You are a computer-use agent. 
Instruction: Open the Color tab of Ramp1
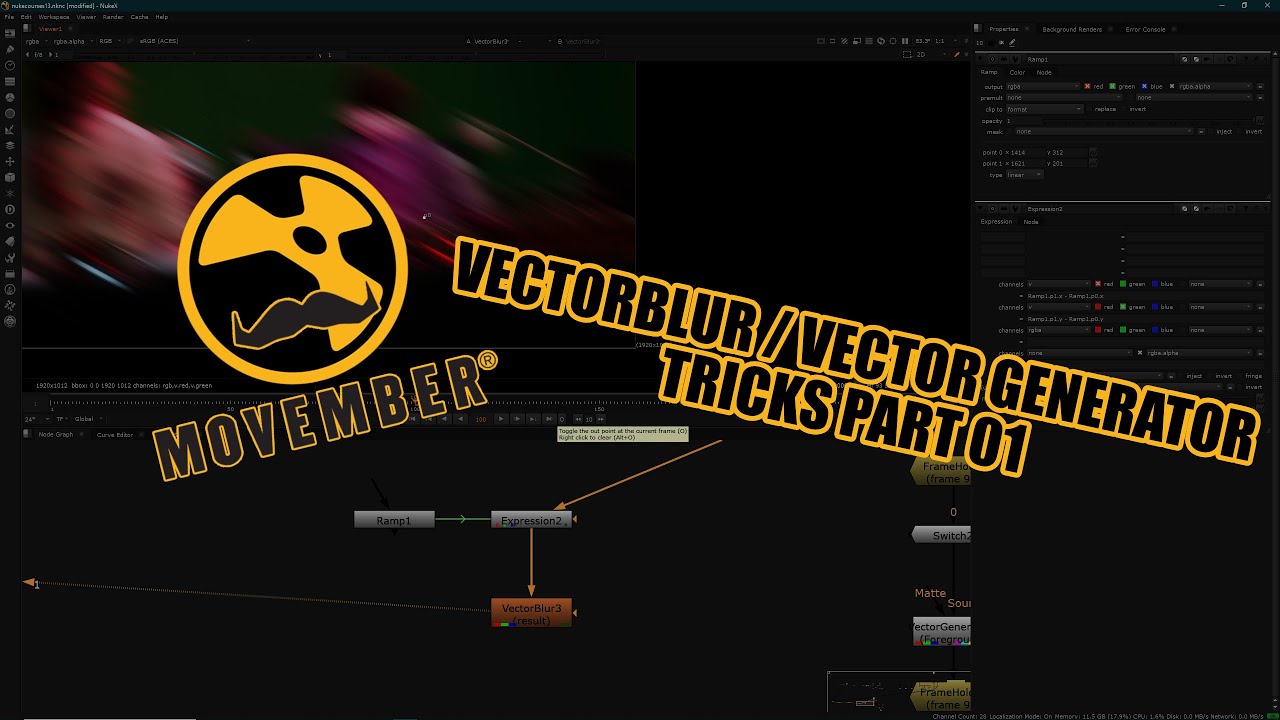[x=1017, y=72]
